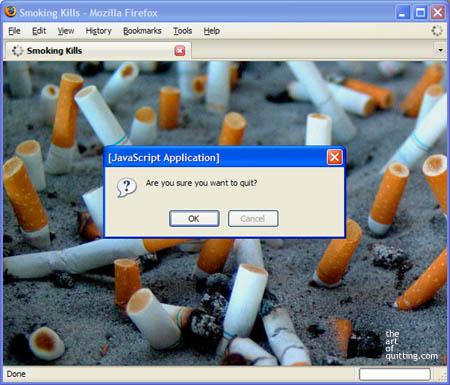Select the Smoking Kills tab
The image size is (450, 385).
(98, 51)
